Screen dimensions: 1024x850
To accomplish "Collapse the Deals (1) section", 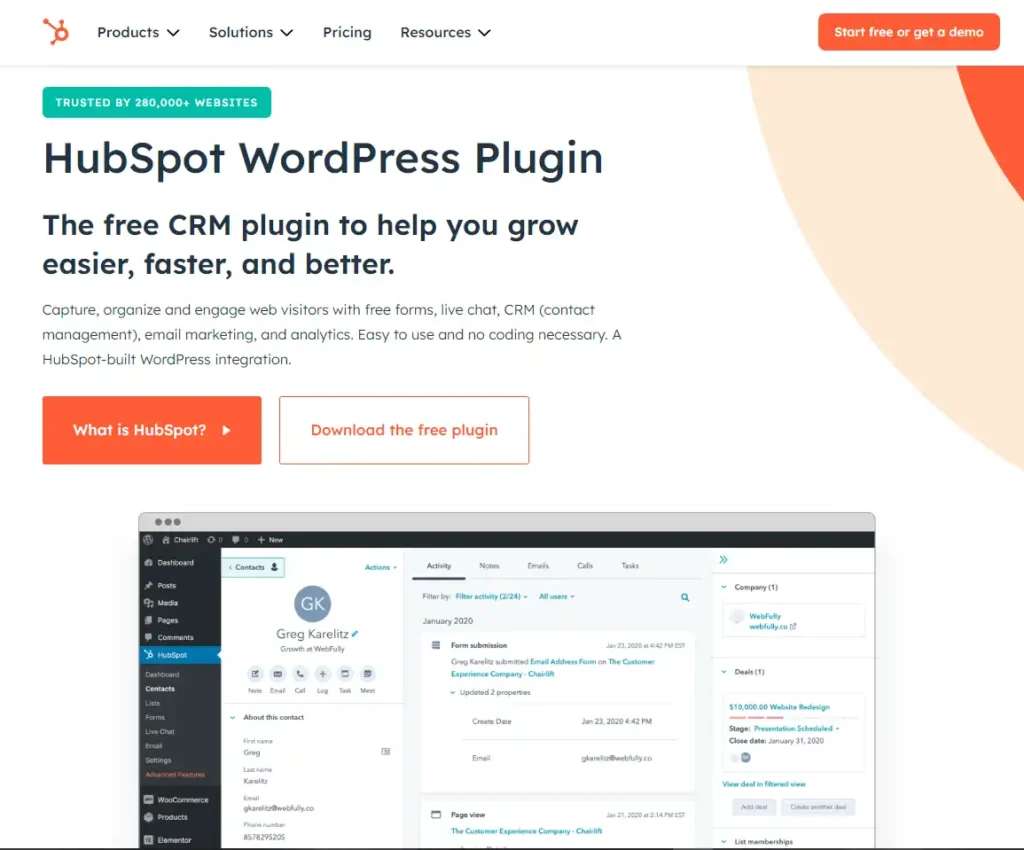I will (x=723, y=671).
